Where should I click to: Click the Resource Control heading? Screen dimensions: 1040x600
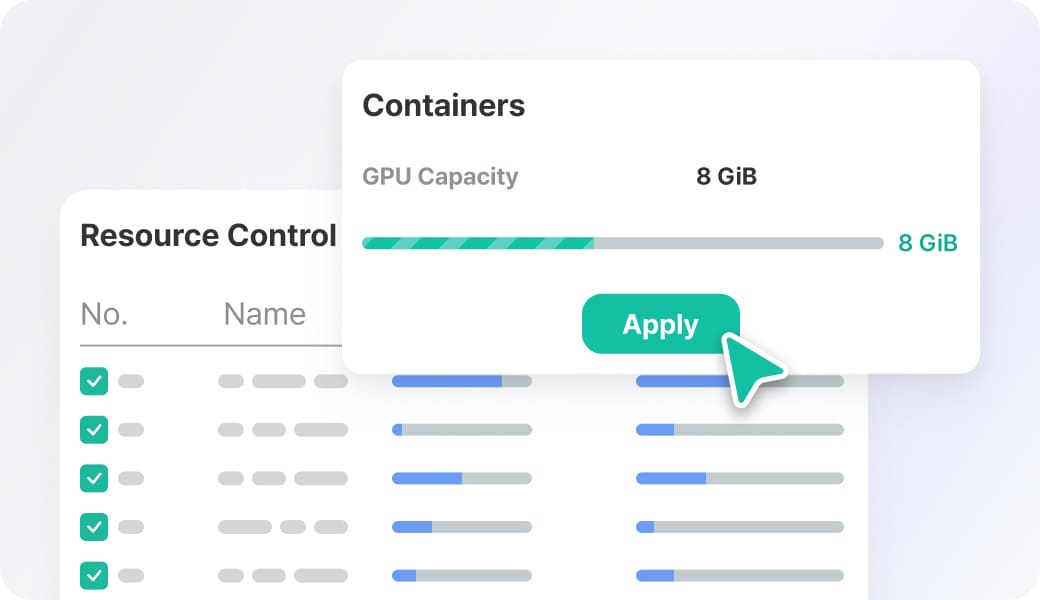208,235
